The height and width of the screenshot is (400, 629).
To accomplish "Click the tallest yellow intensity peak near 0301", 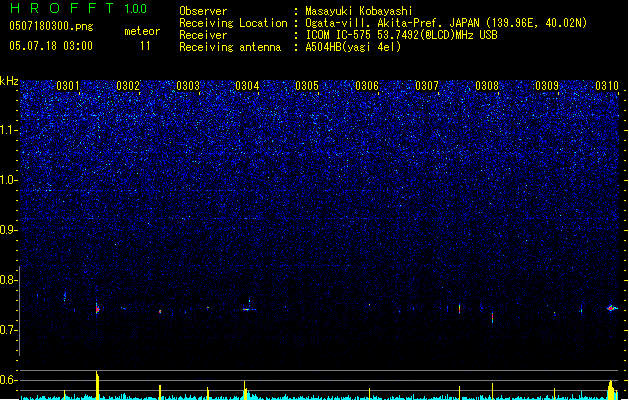I will tap(97, 385).
